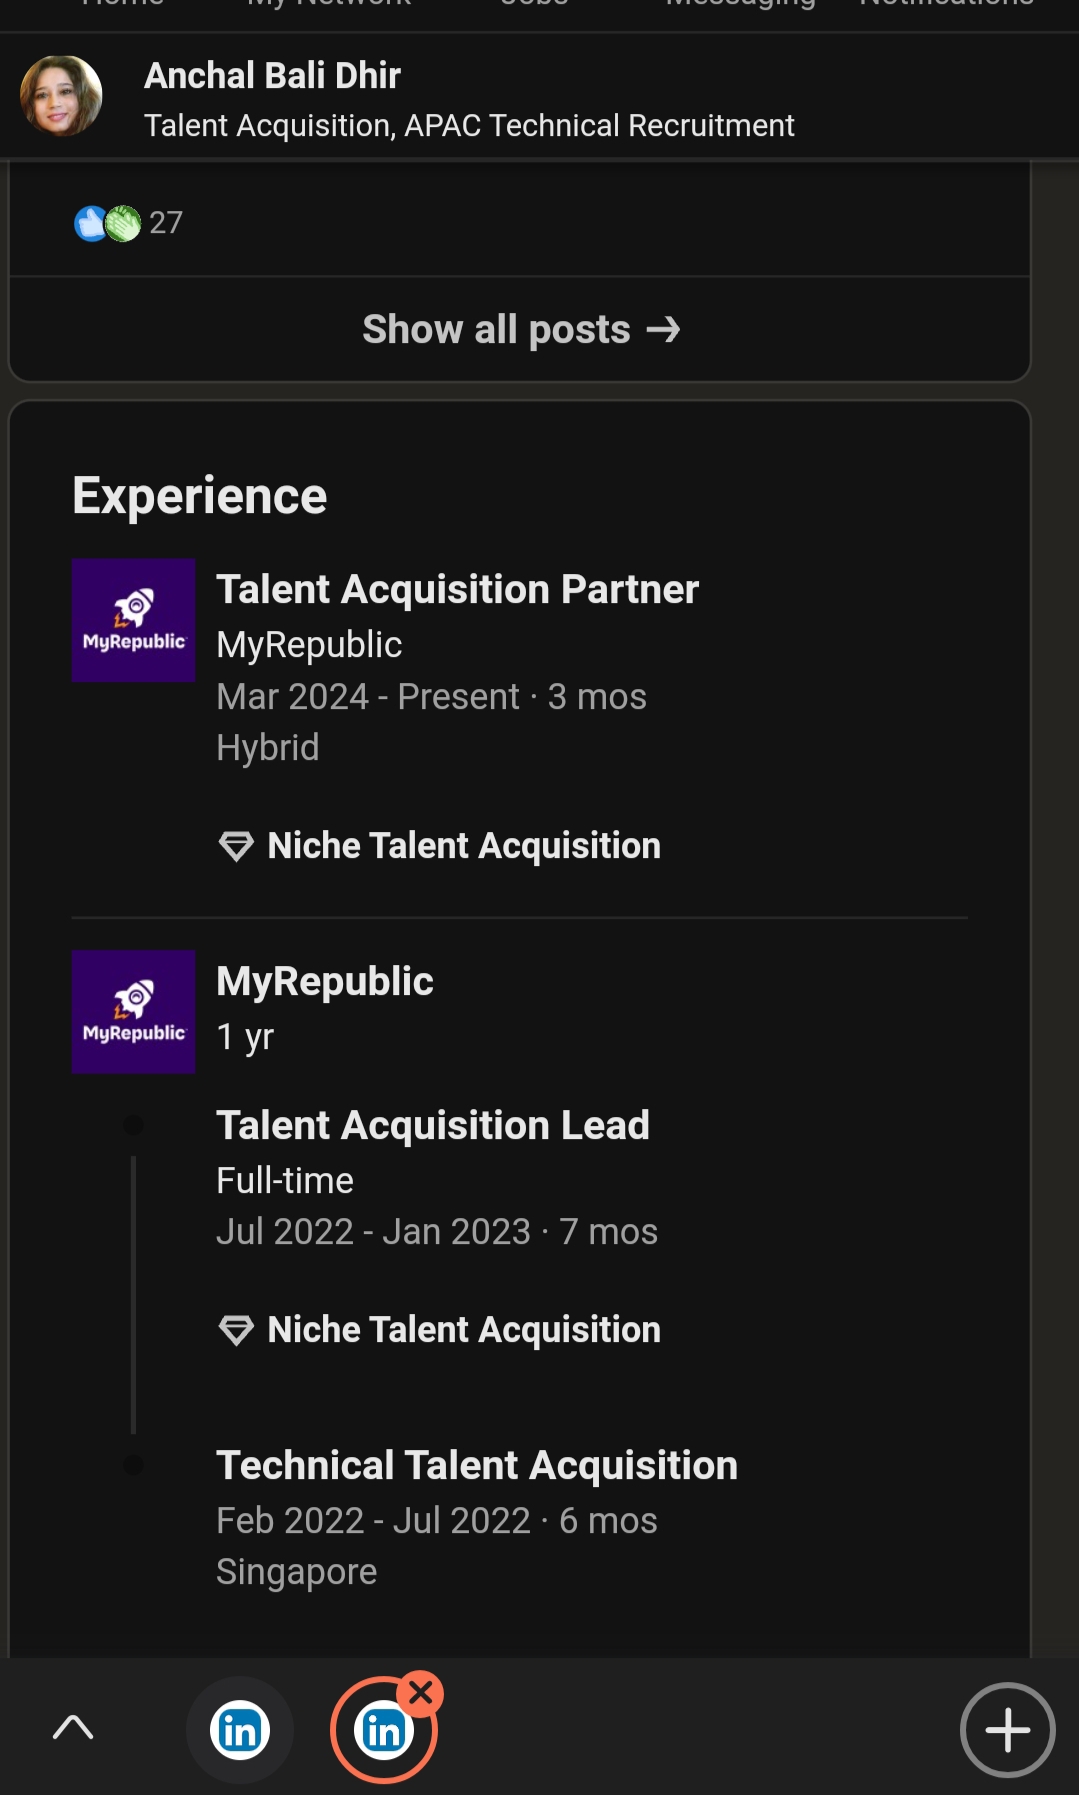Click diamond skill icon under Talent Acquisition Lead

[236, 1330]
